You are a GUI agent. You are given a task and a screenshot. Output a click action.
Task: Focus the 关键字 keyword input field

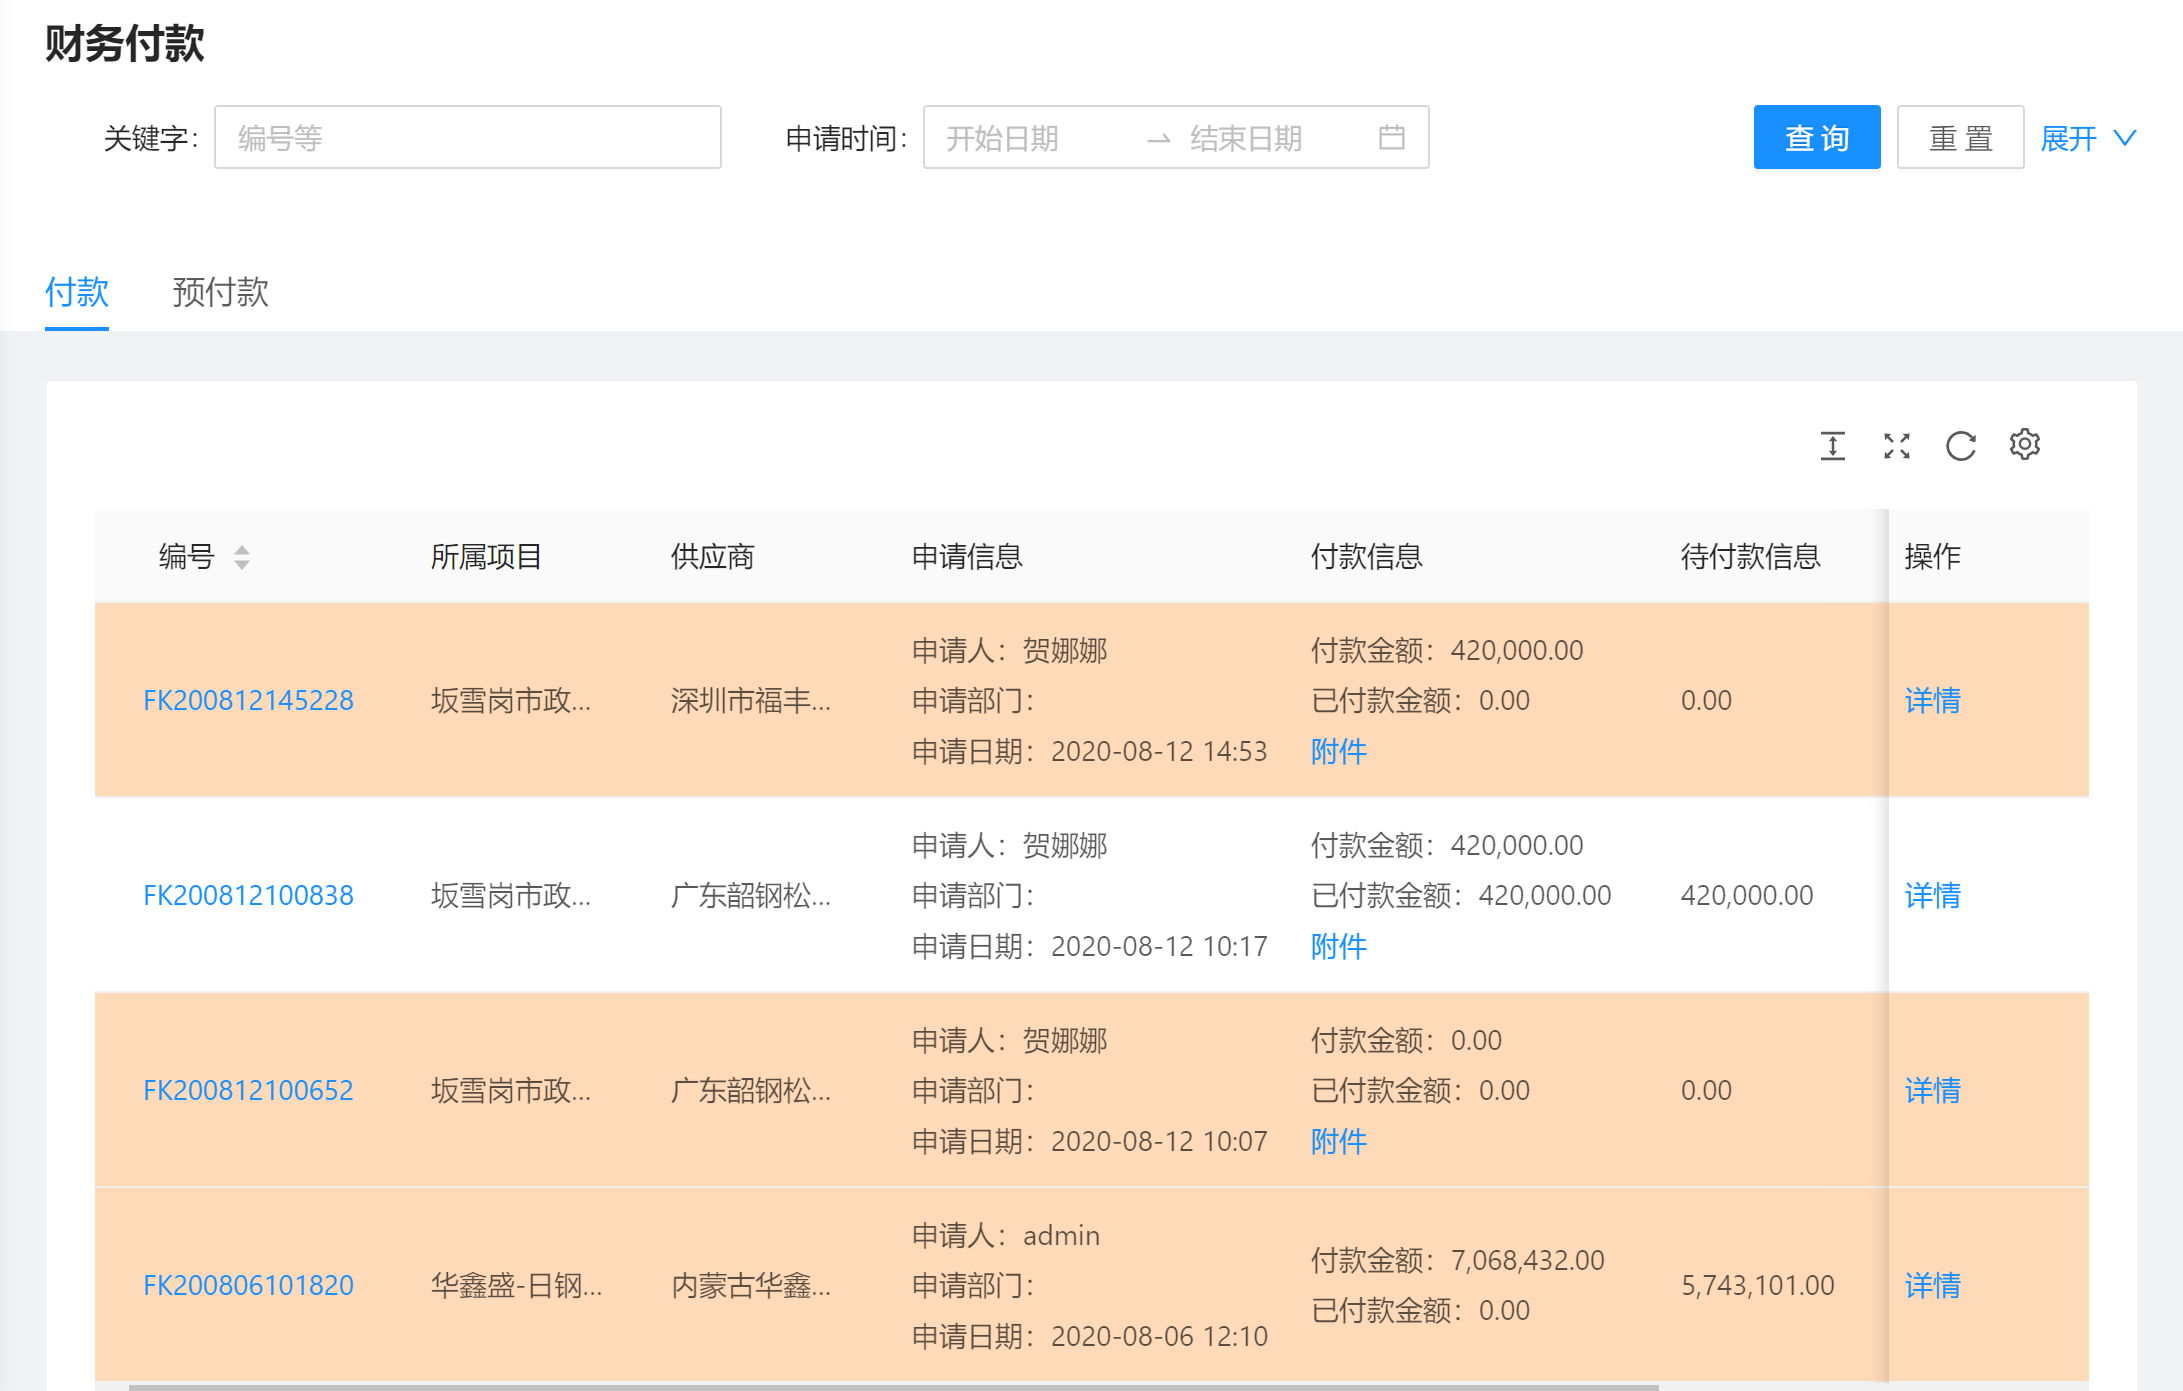pos(467,137)
